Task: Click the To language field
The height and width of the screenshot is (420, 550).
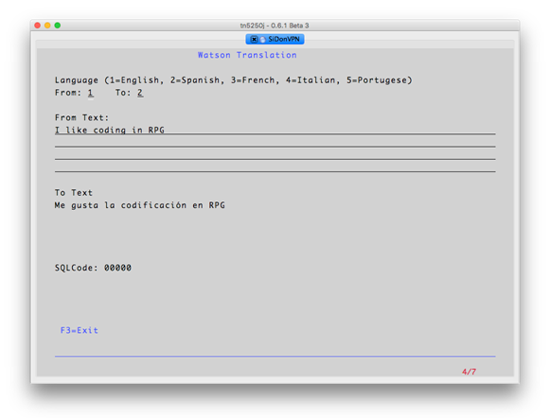Action: point(140,93)
